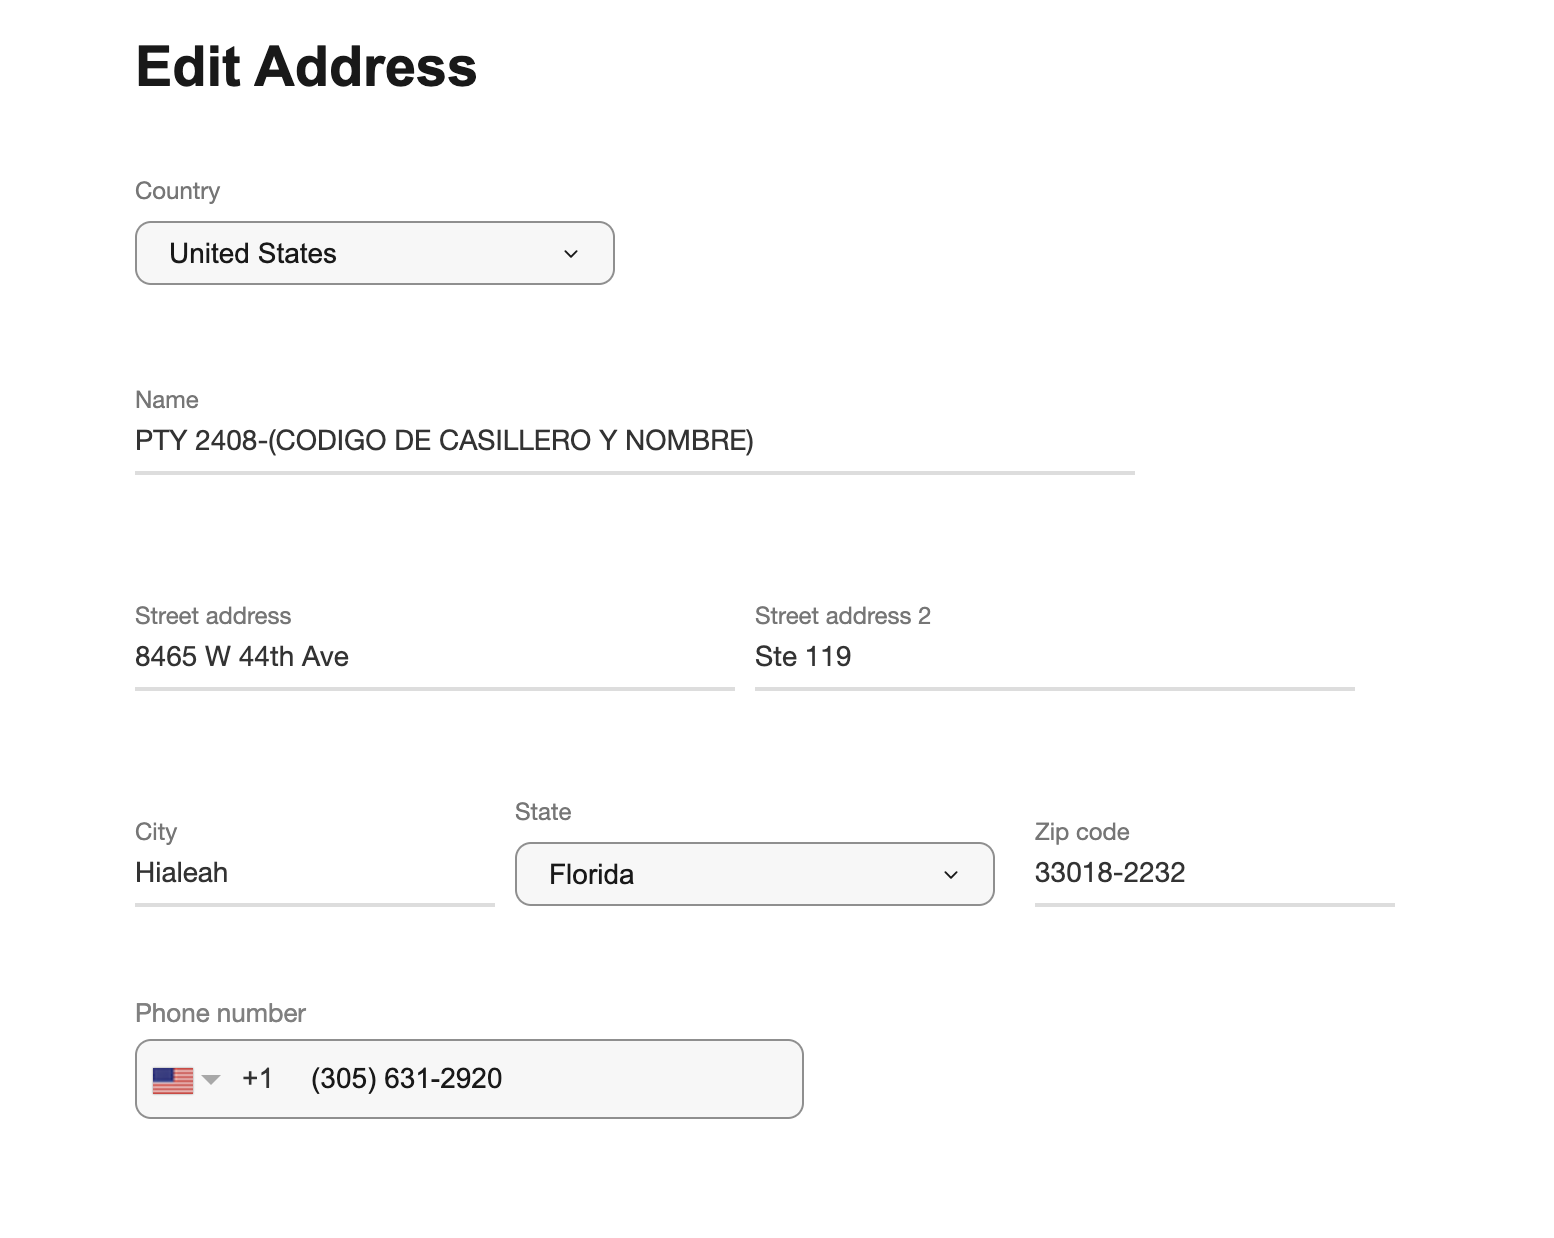Click the Country label

click(177, 191)
